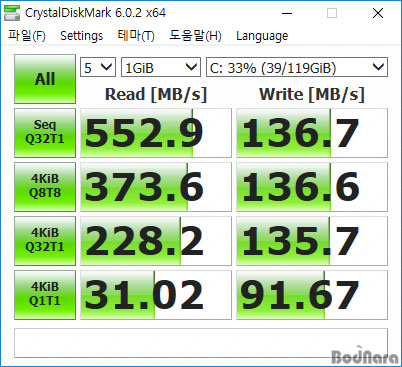Open the Language menu
This screenshot has height=367, width=402.
[x=262, y=36]
